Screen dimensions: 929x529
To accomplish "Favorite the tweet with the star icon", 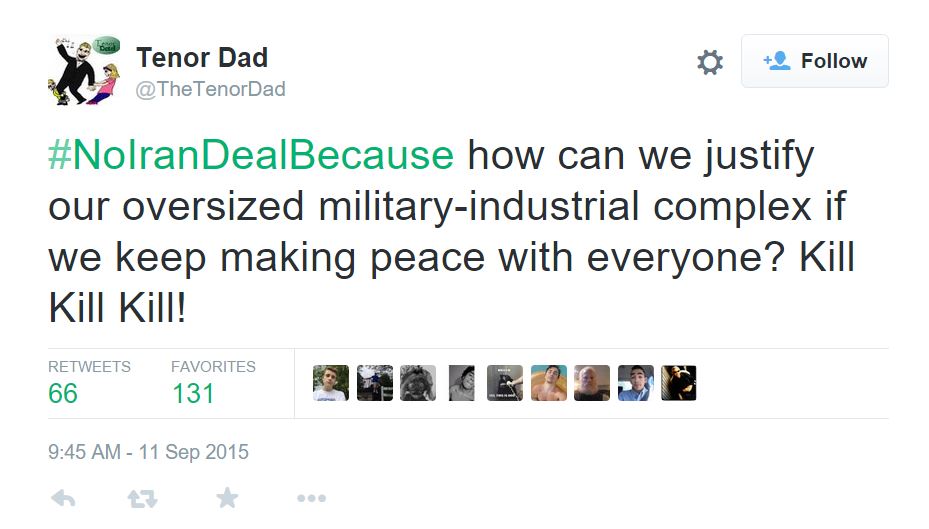I will pos(227,498).
